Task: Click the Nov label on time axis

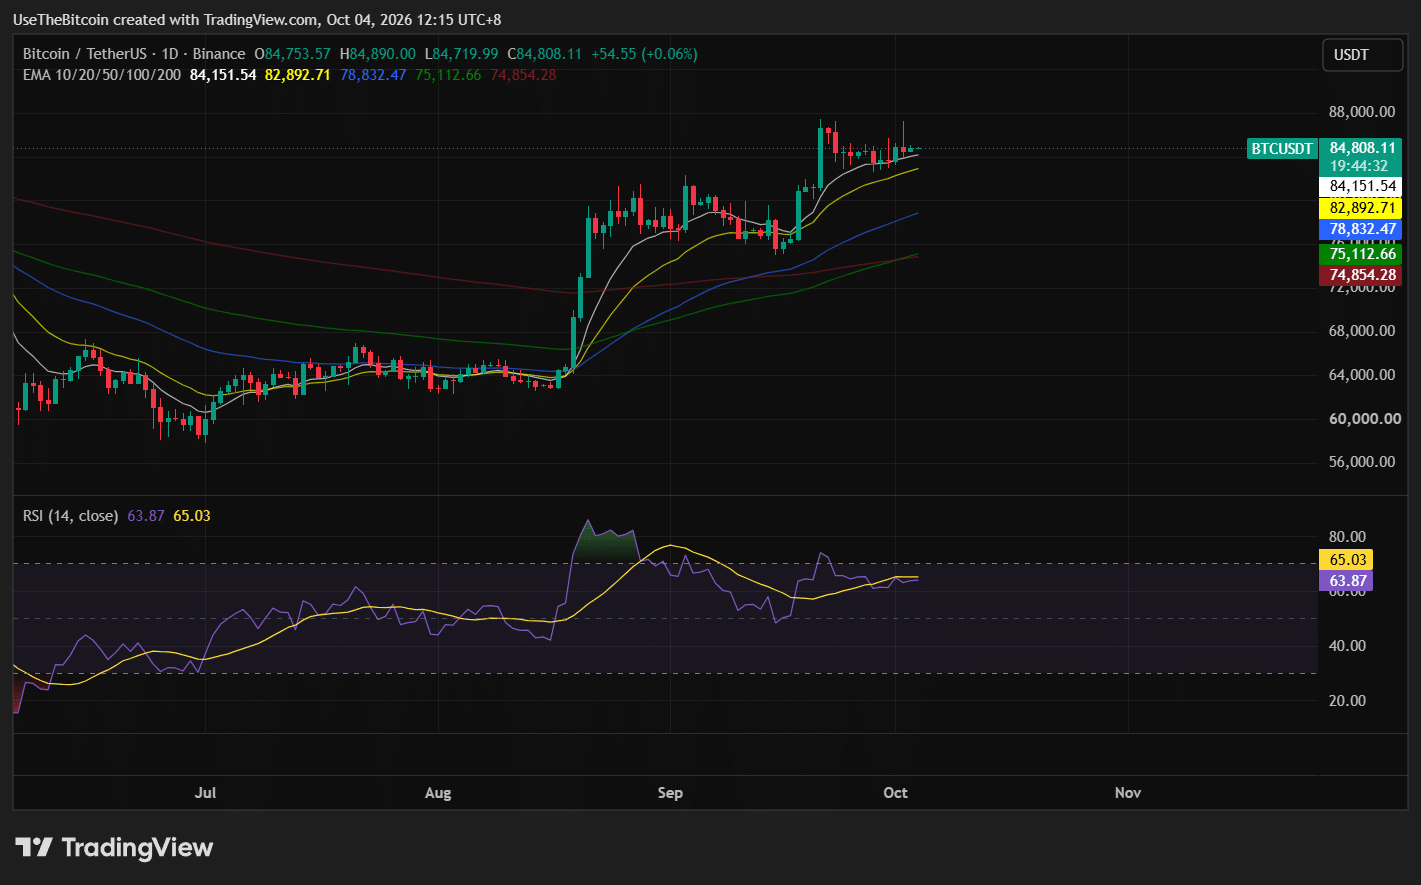Action: pos(1128,793)
